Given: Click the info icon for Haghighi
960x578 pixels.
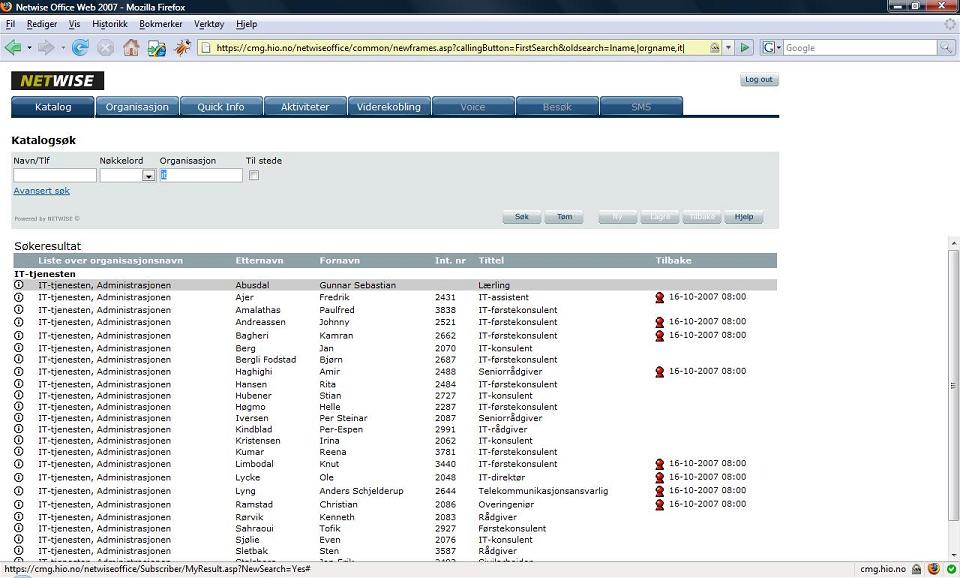Looking at the screenshot, I should 18,372.
